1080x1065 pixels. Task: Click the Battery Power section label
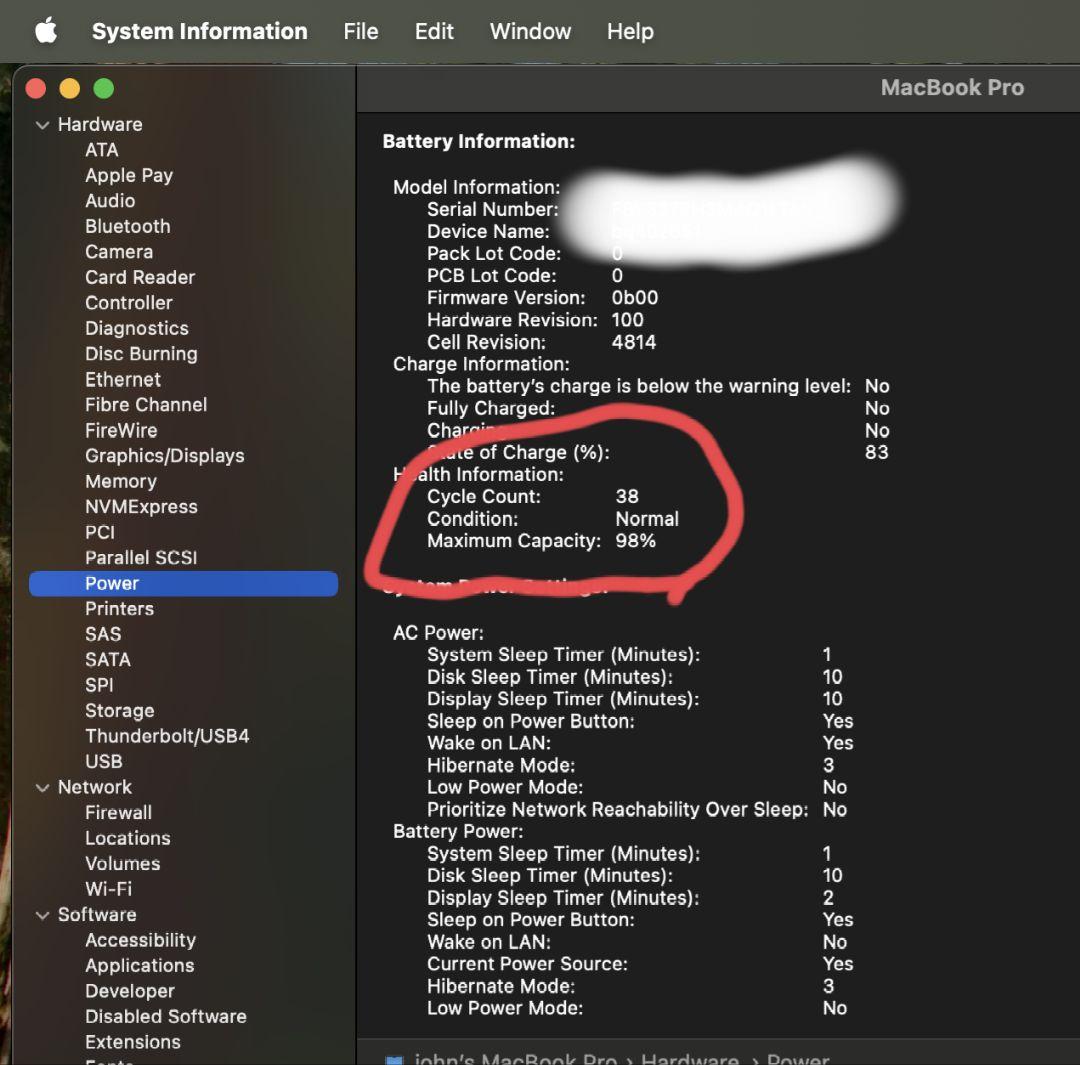pyautogui.click(x=458, y=832)
